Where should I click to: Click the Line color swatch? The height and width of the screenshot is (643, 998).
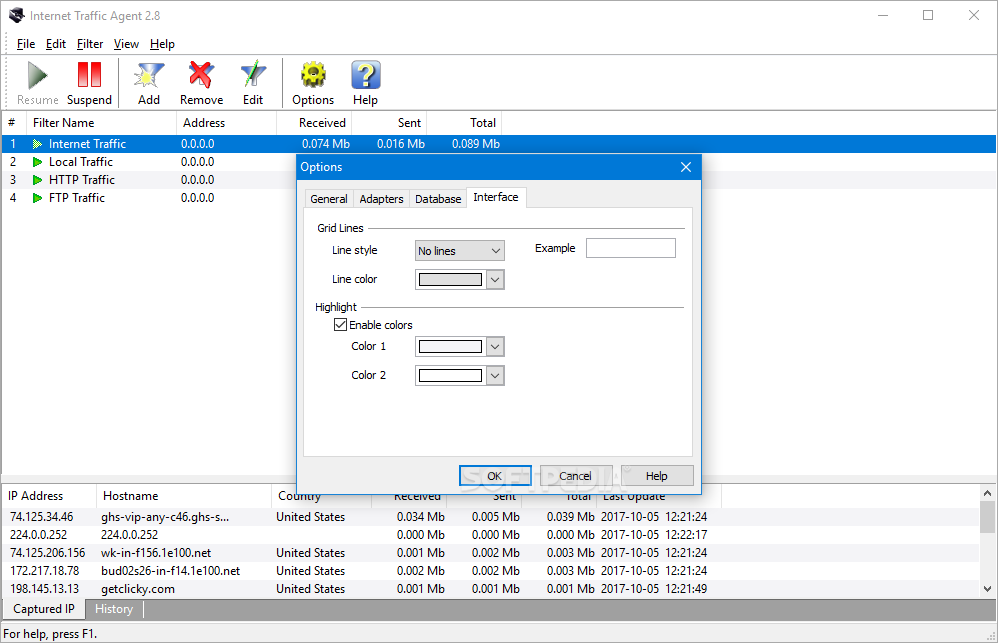coord(451,279)
